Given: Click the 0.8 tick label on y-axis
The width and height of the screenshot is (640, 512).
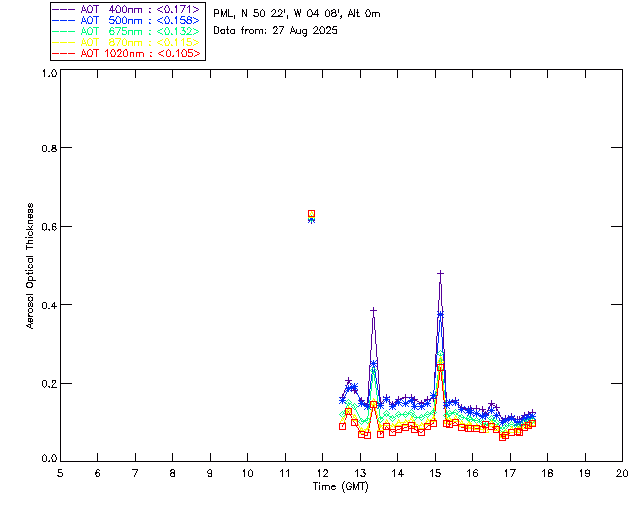Looking at the screenshot, I should coord(49,148).
